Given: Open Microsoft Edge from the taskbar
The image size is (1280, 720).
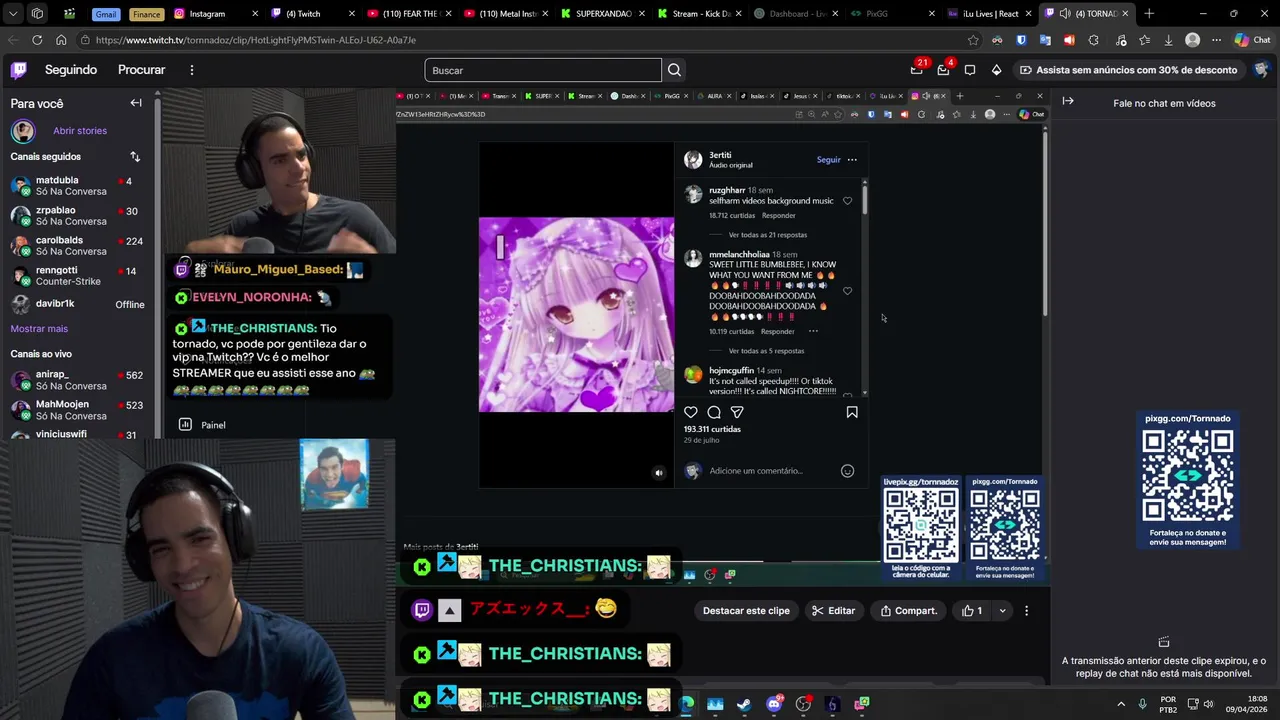Looking at the screenshot, I should pyautogui.click(x=686, y=704).
